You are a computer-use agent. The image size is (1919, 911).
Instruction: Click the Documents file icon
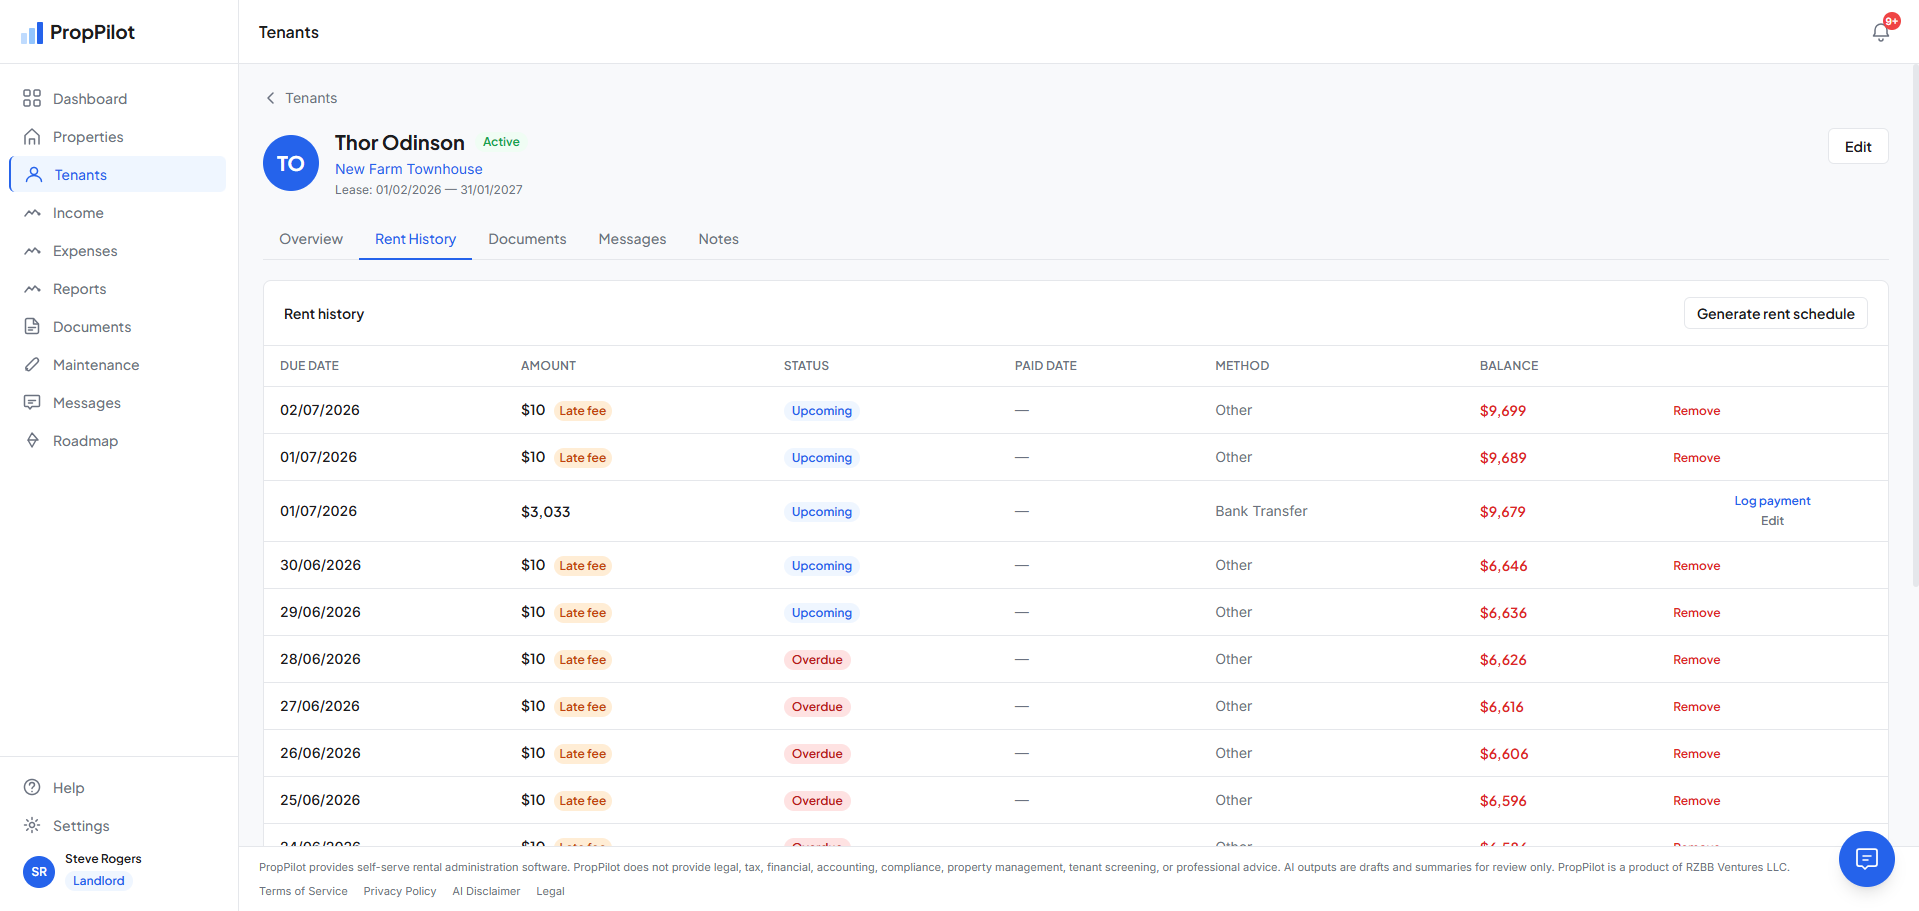[32, 326]
